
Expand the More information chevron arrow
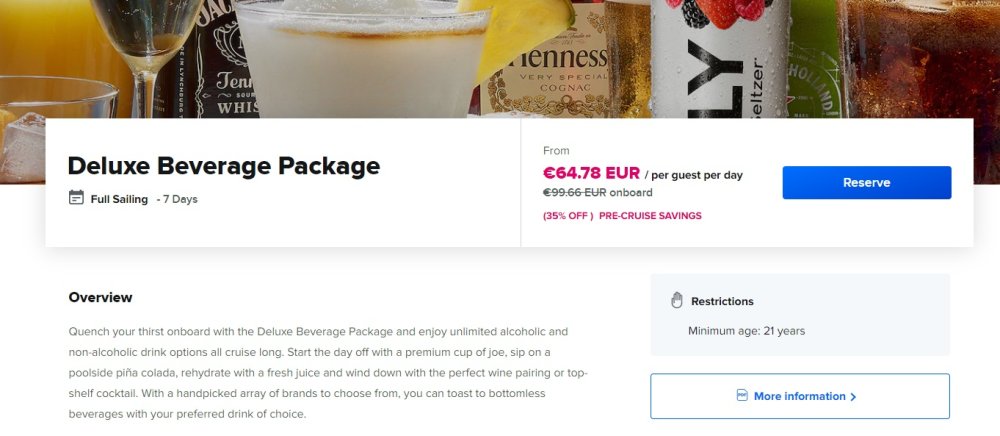coord(853,396)
